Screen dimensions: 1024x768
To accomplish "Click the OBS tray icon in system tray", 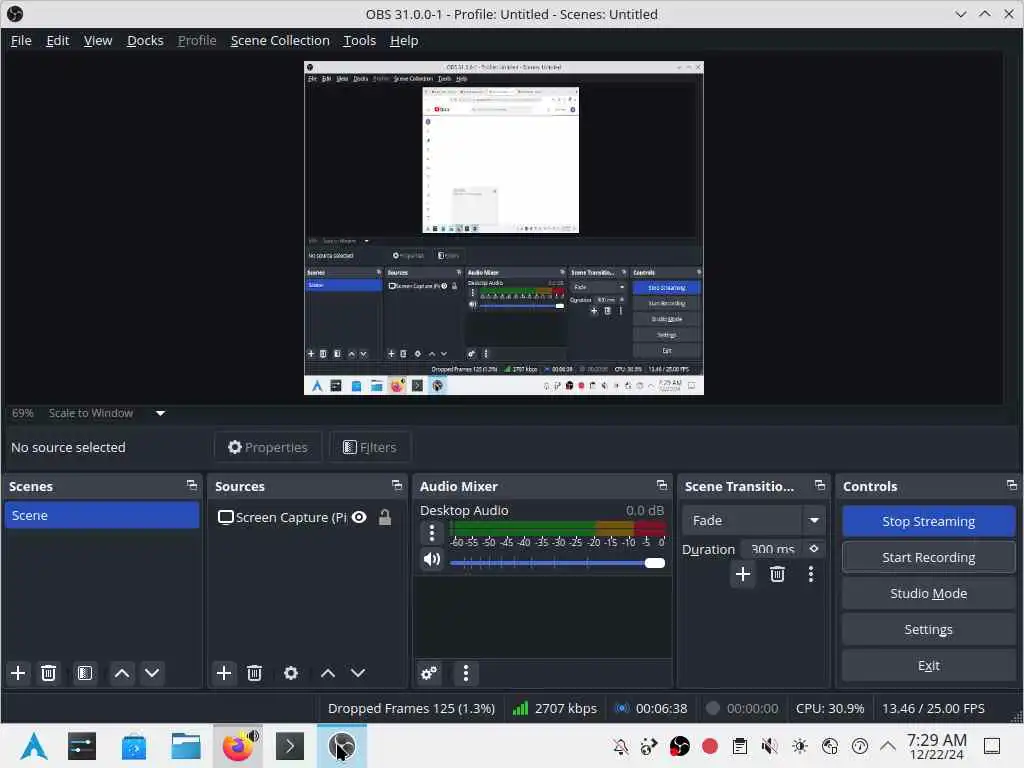I will tap(680, 746).
